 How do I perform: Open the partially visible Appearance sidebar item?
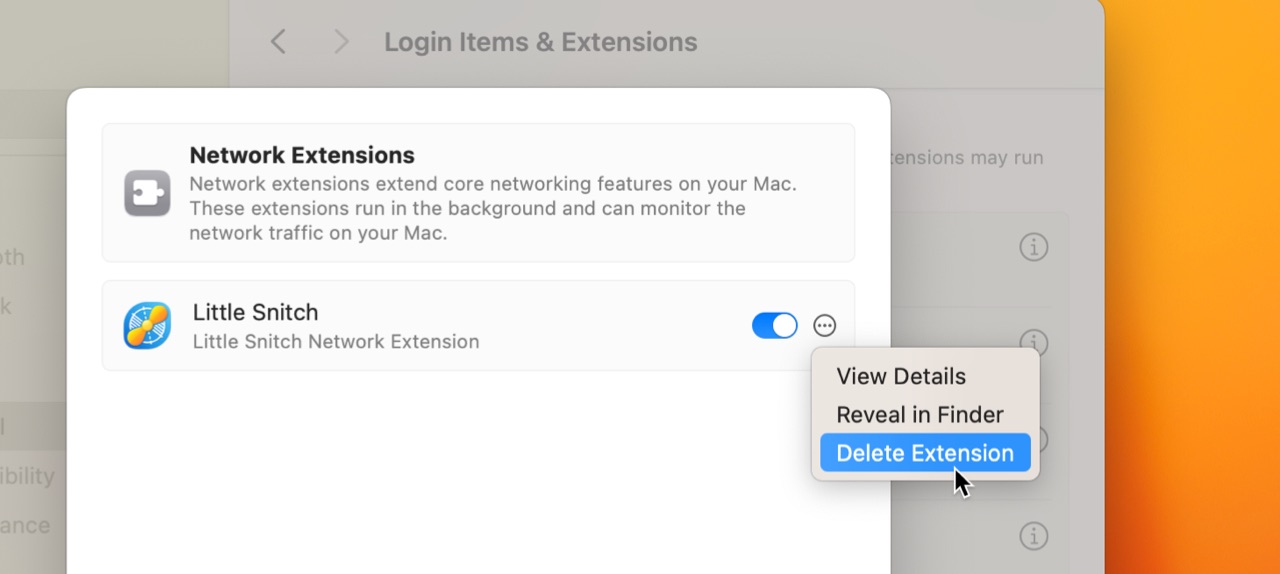point(25,525)
